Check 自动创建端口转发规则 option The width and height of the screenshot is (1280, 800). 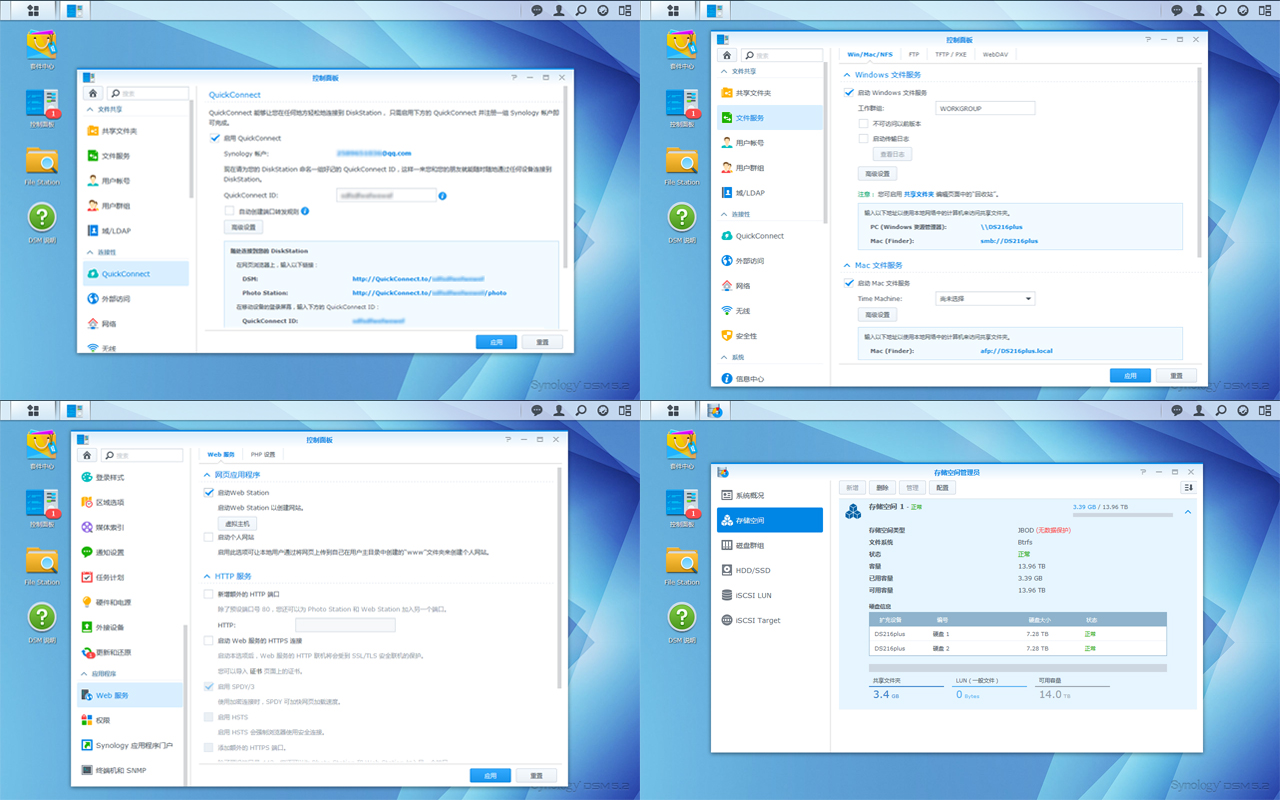pyautogui.click(x=229, y=211)
